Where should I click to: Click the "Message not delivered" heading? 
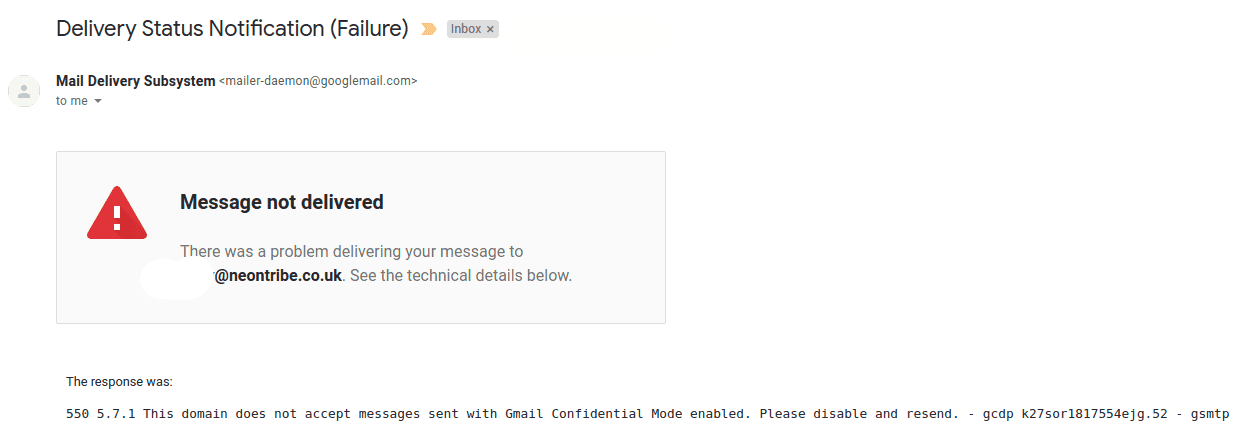pyautogui.click(x=282, y=202)
